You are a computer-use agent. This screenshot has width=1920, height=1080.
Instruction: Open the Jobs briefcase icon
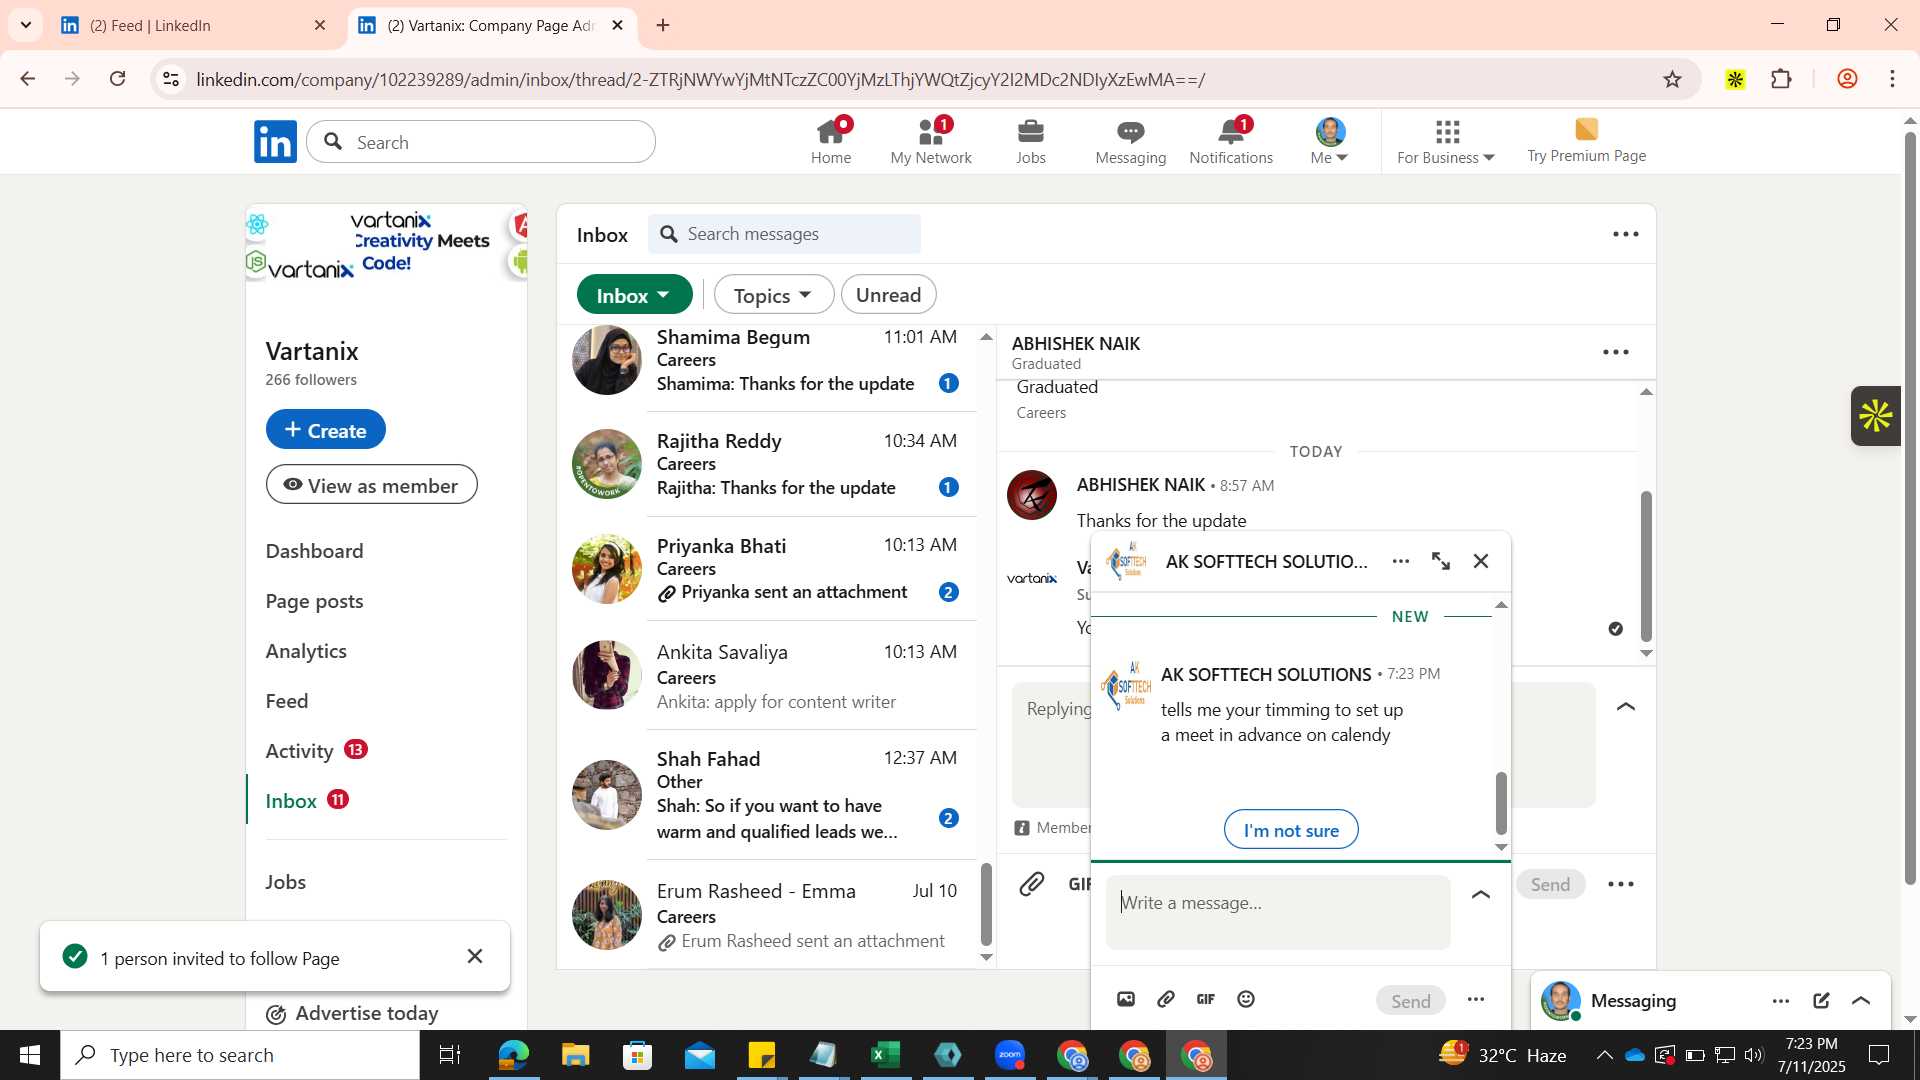(1030, 141)
